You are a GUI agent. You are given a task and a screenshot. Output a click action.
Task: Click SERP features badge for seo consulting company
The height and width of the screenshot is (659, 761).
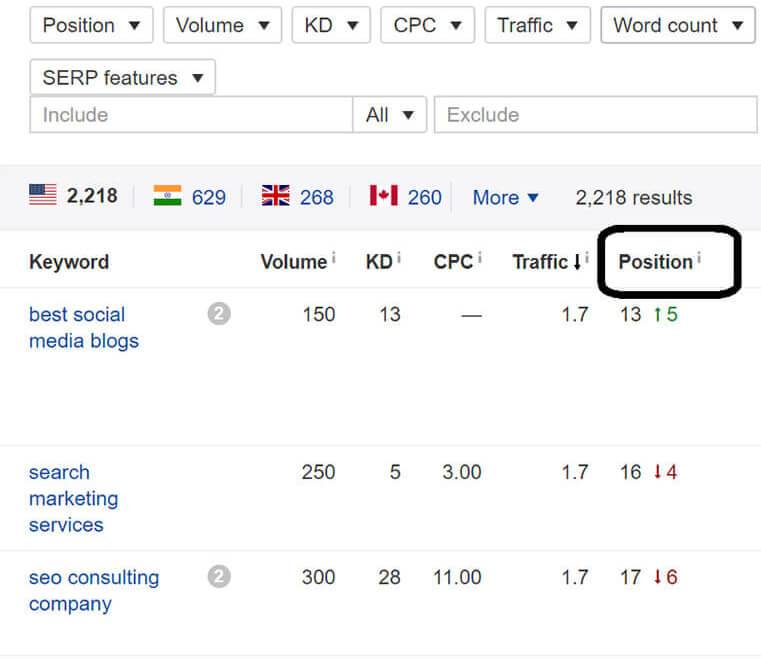click(219, 577)
